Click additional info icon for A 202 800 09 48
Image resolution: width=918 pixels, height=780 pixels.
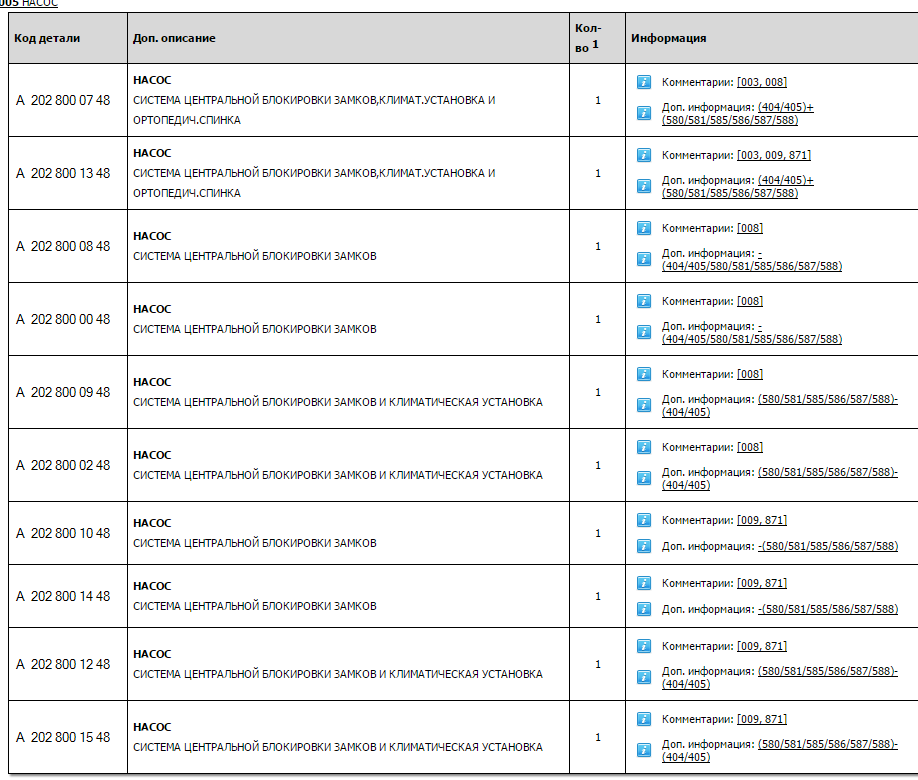point(643,405)
